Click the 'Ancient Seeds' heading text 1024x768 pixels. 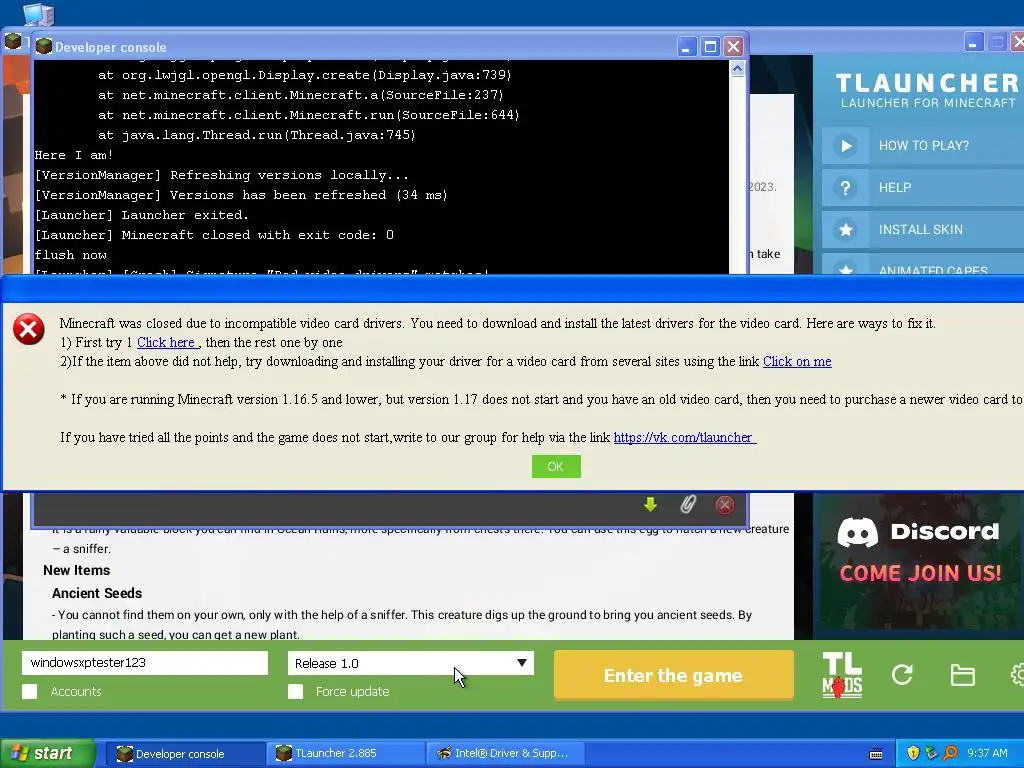(x=97, y=593)
